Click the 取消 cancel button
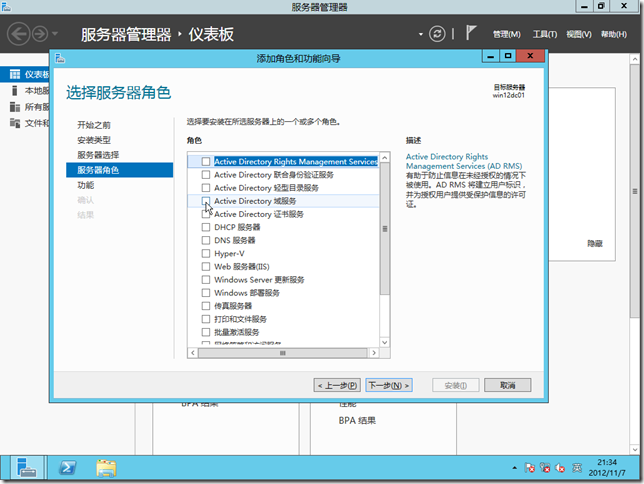The width and height of the screenshot is (644, 484). (x=507, y=385)
